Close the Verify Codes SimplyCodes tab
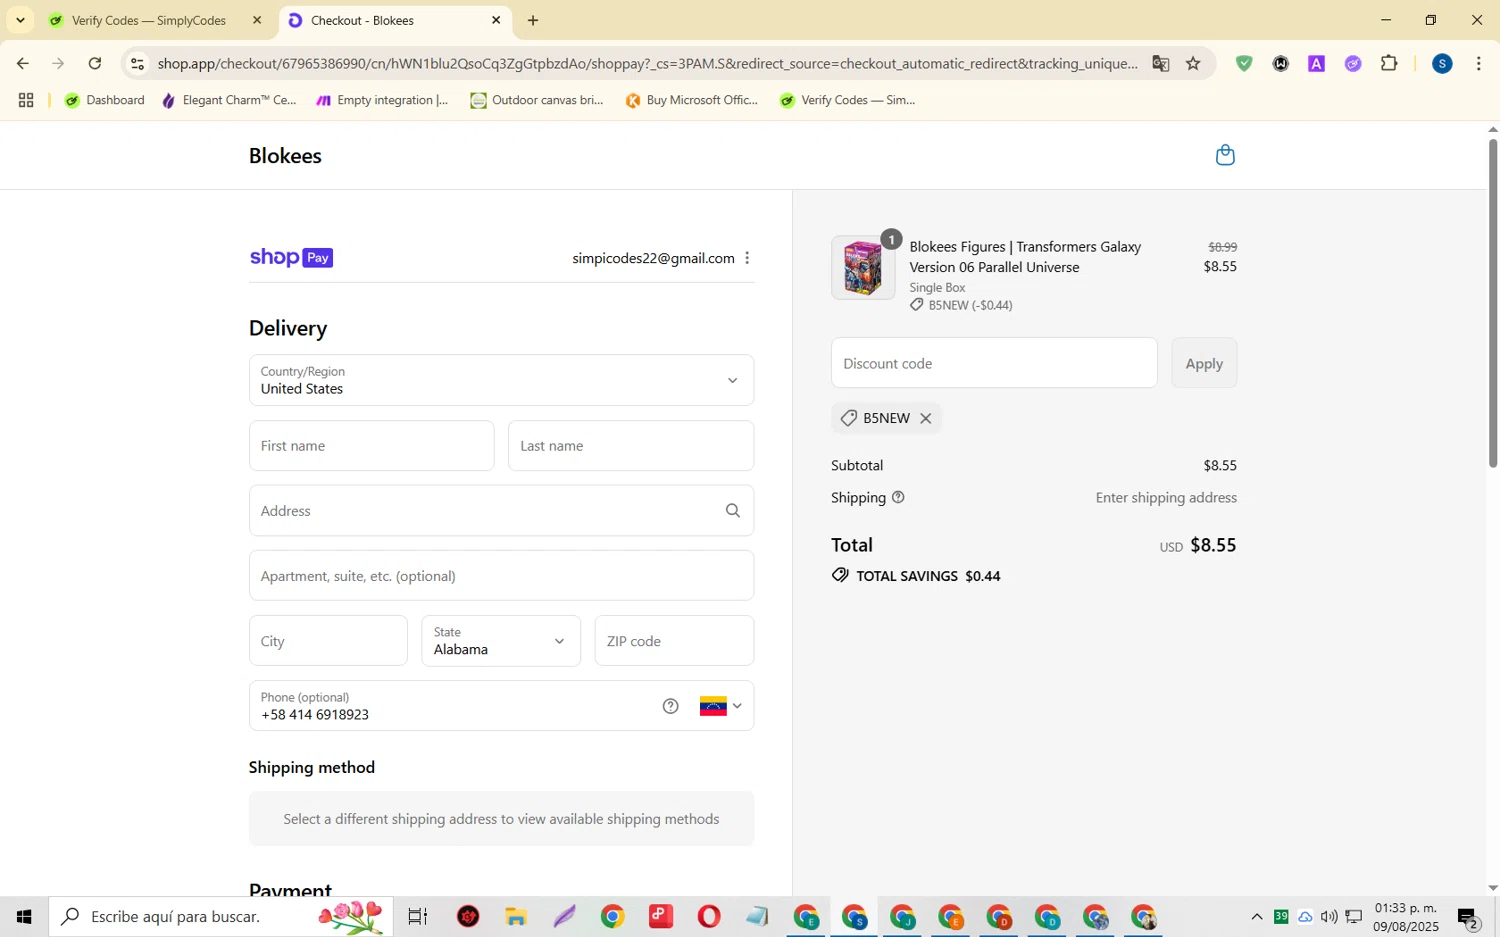The width and height of the screenshot is (1500, 937). 257,20
